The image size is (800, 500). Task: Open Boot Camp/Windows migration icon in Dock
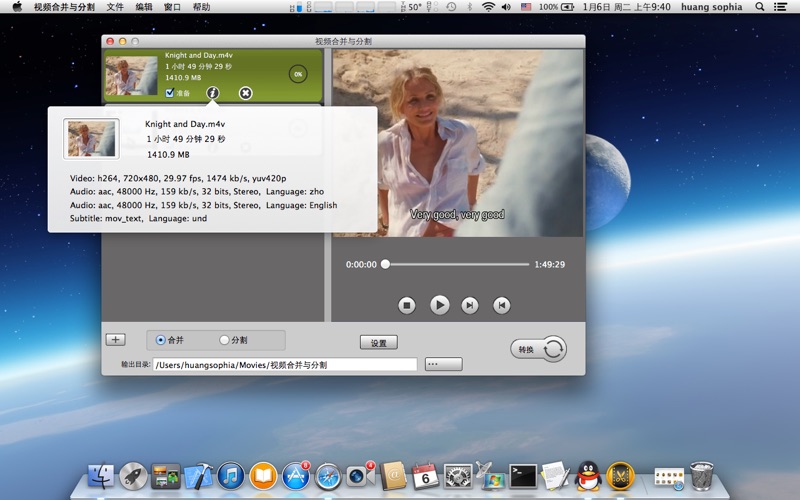pos(491,476)
